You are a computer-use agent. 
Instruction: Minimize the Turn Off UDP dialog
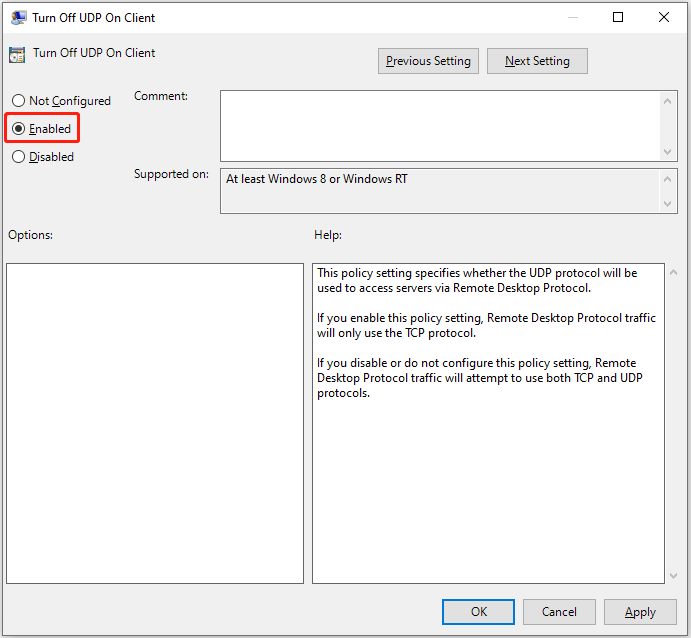coord(572,17)
